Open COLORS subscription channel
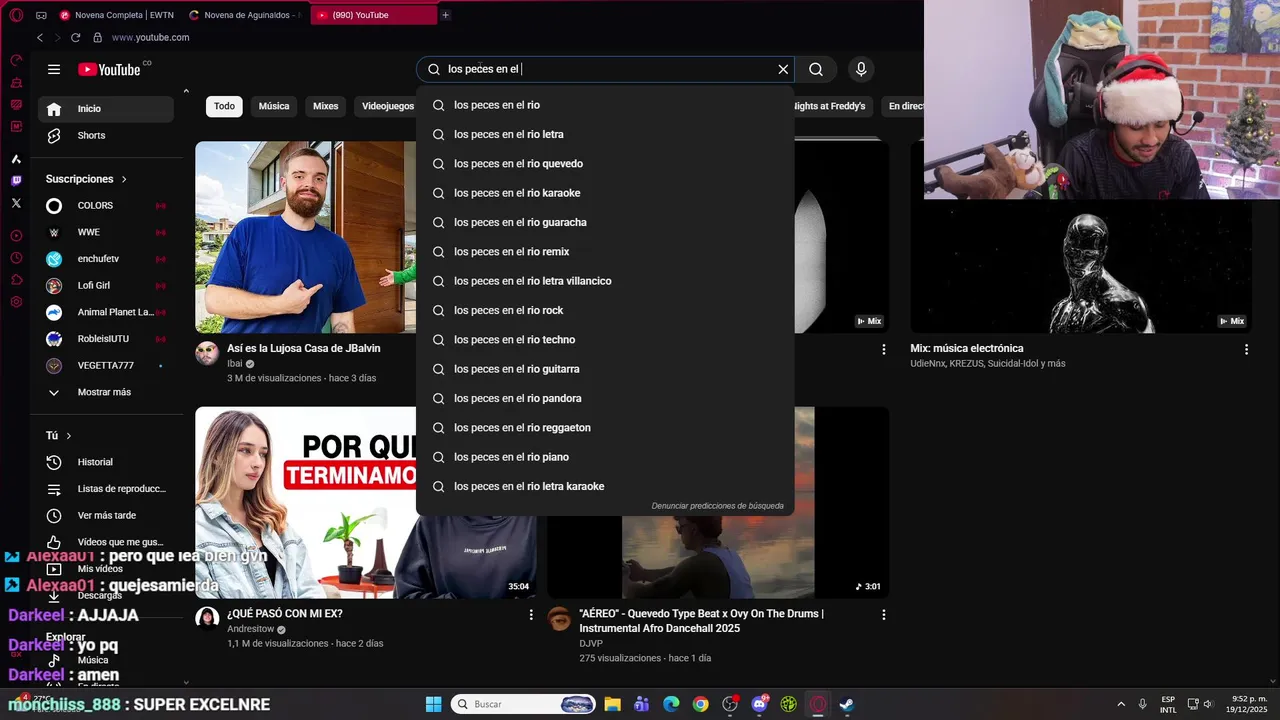The image size is (1280, 720). pyautogui.click(x=106, y=206)
